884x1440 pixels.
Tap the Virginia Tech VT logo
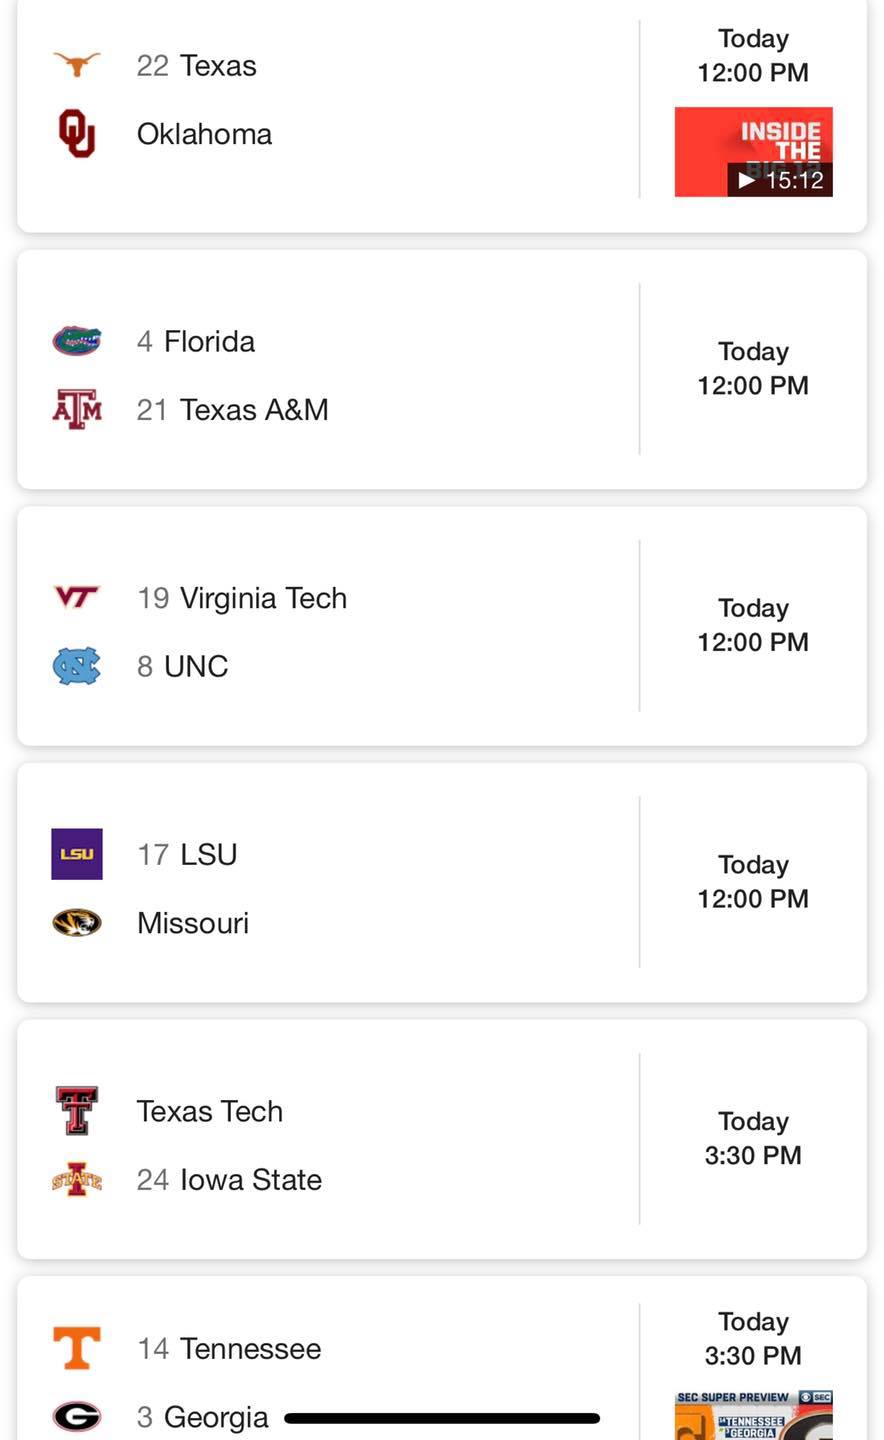77,598
